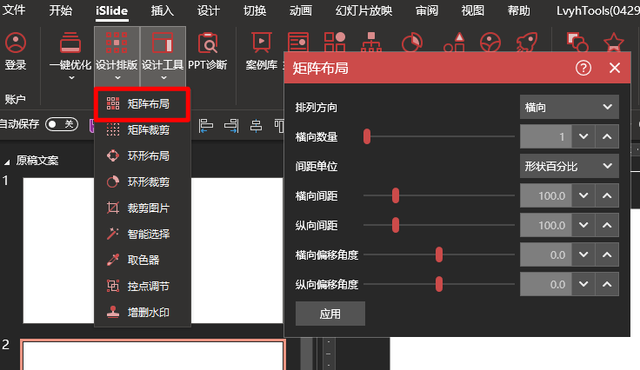This screenshot has height=370, width=640.
Task: Click the align left toolbar icon
Action: point(206,126)
